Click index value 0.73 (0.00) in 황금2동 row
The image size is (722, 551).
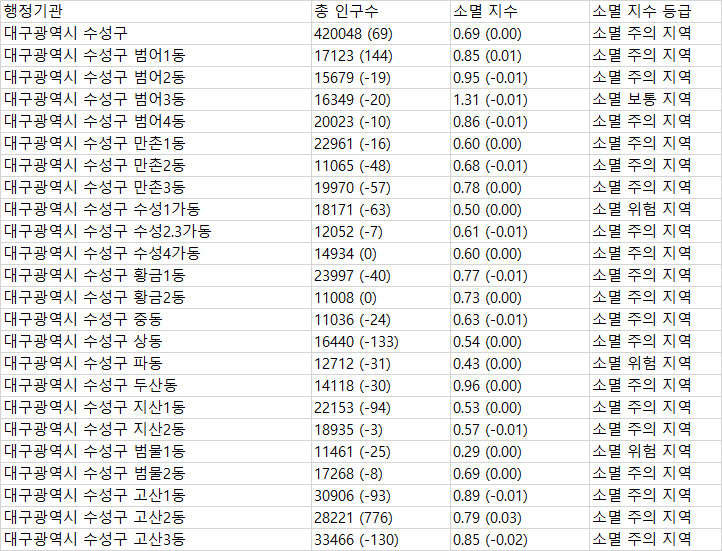click(487, 298)
